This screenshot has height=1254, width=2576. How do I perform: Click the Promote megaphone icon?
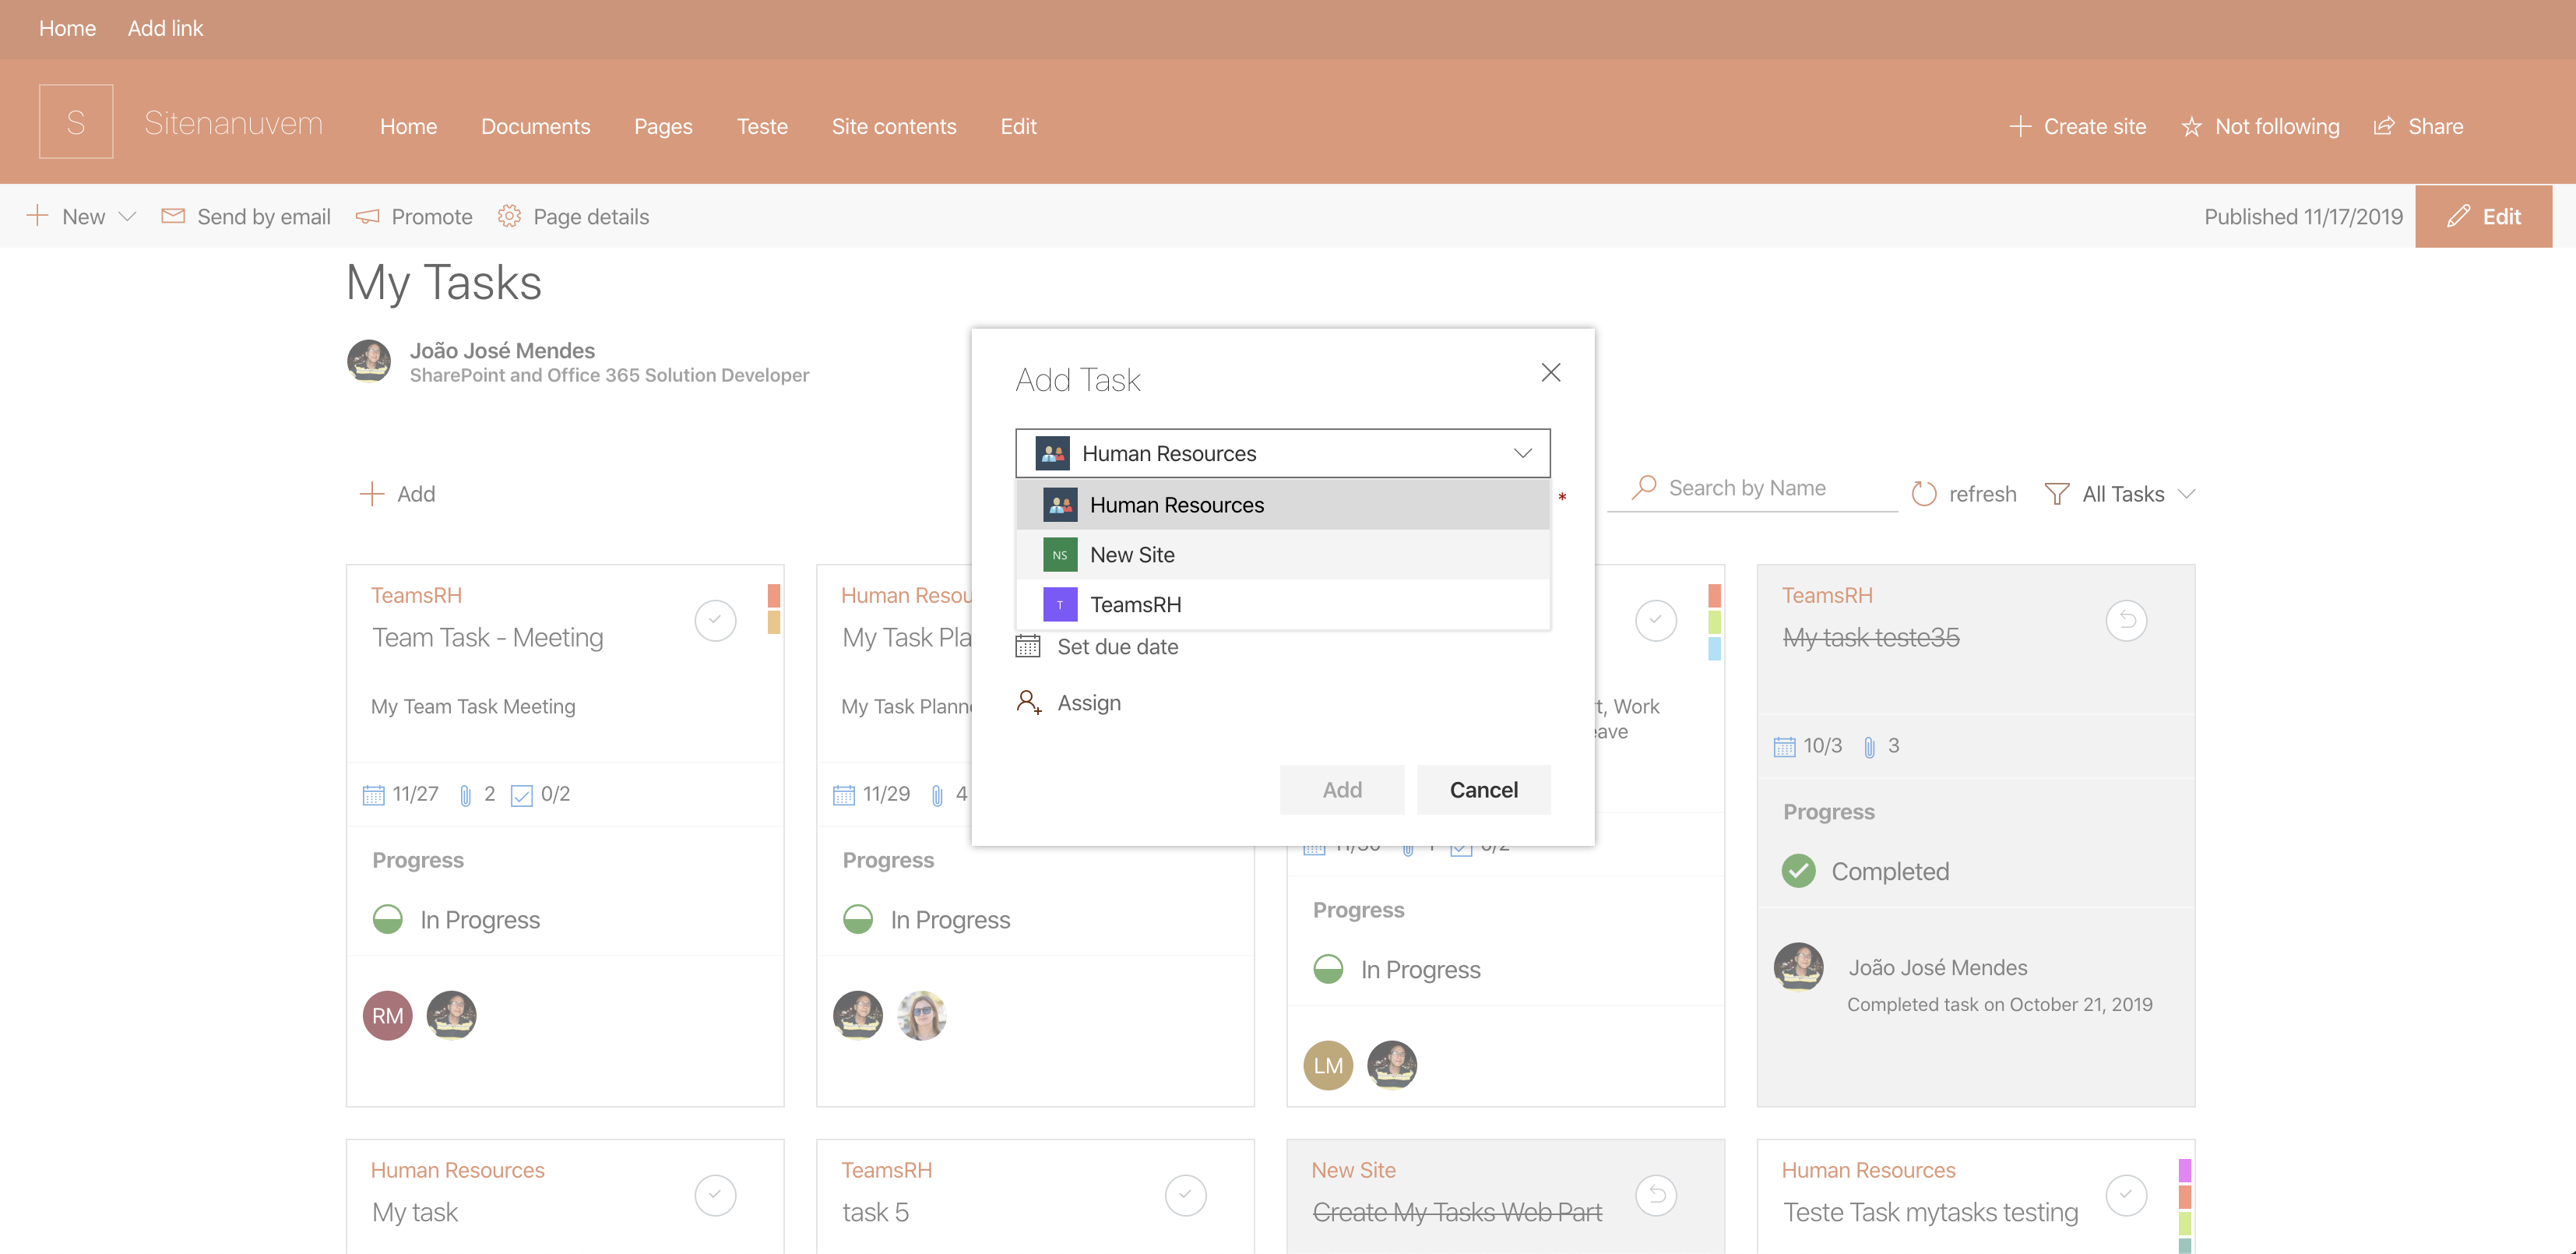tap(368, 216)
